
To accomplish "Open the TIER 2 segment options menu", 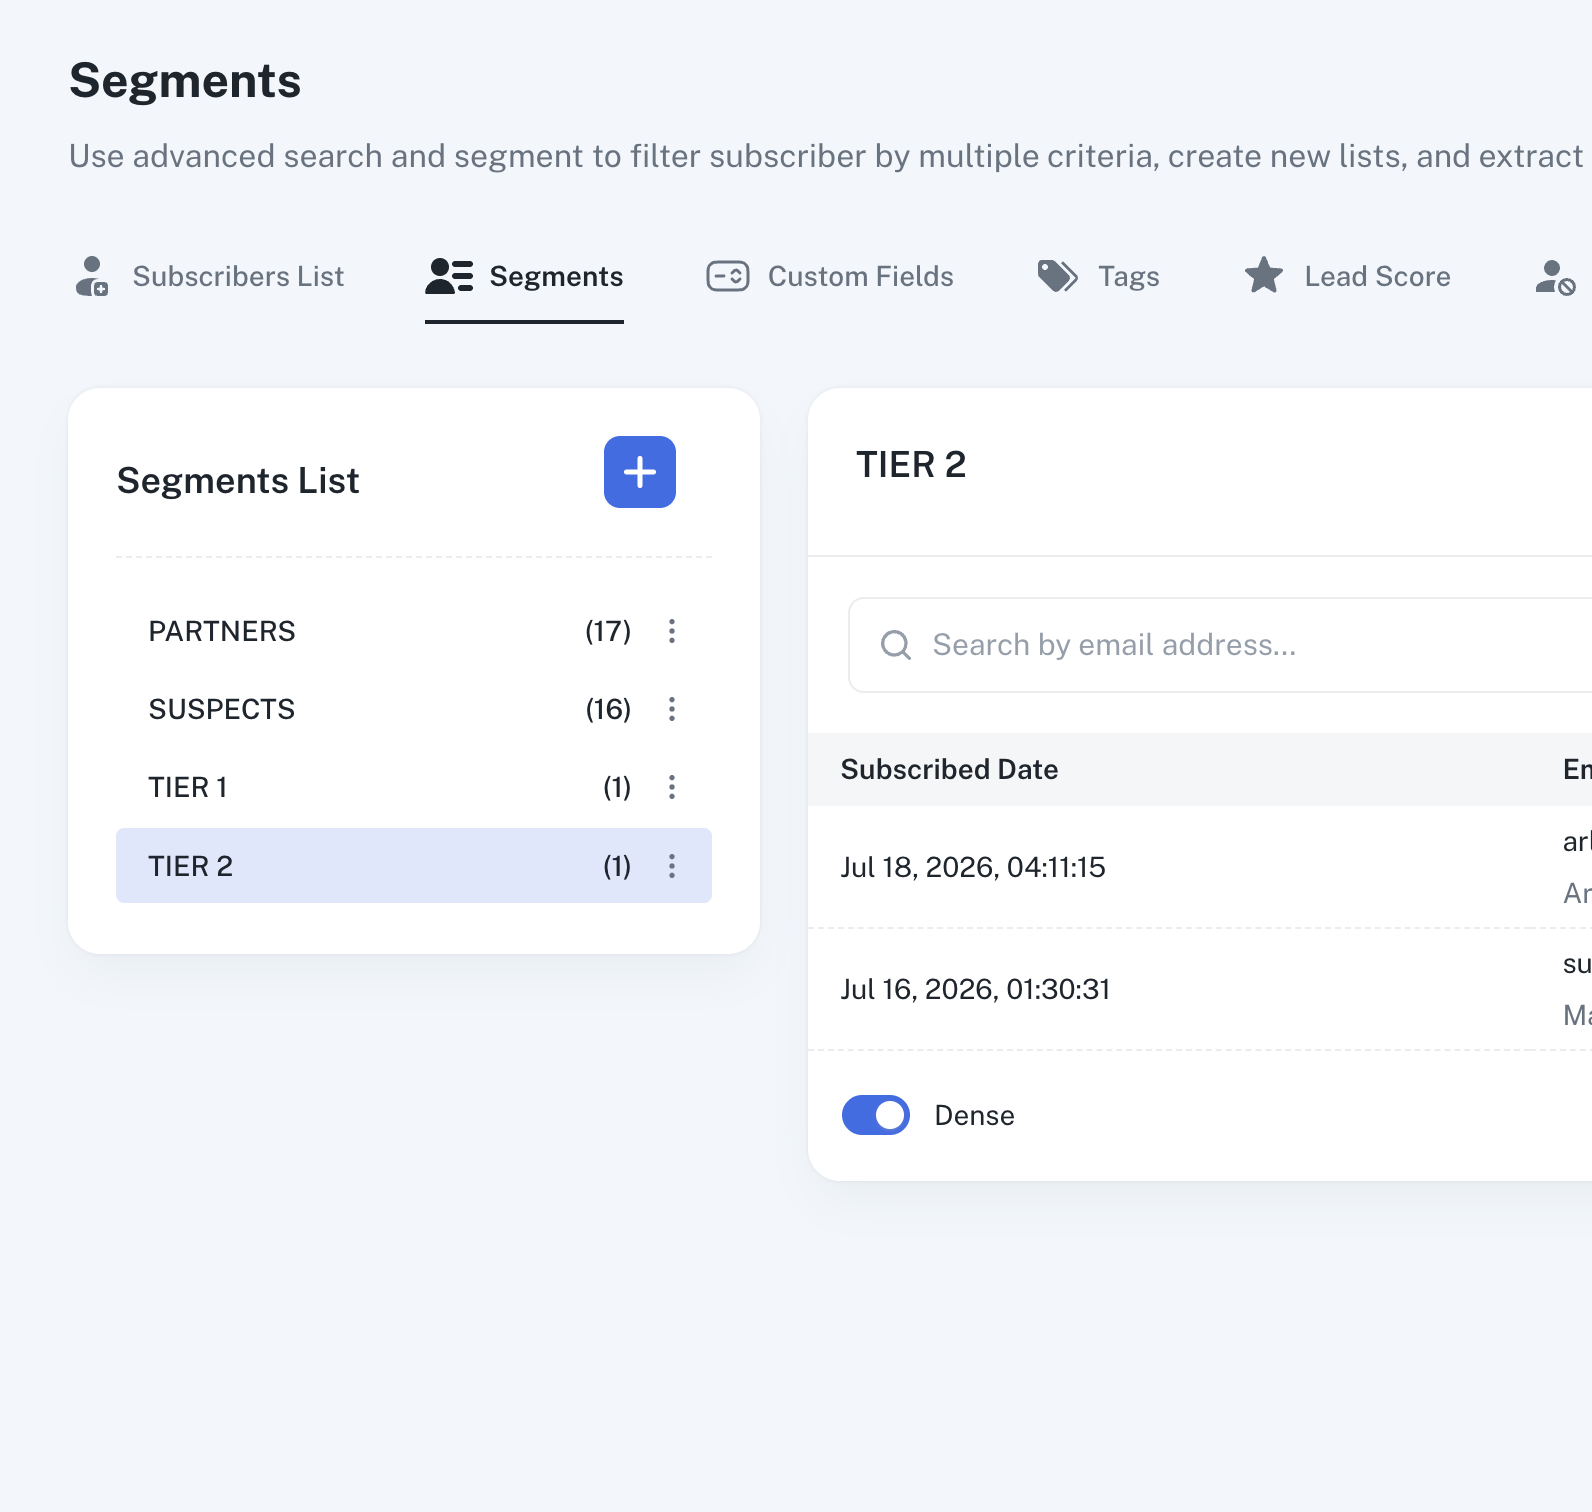I will (x=672, y=866).
